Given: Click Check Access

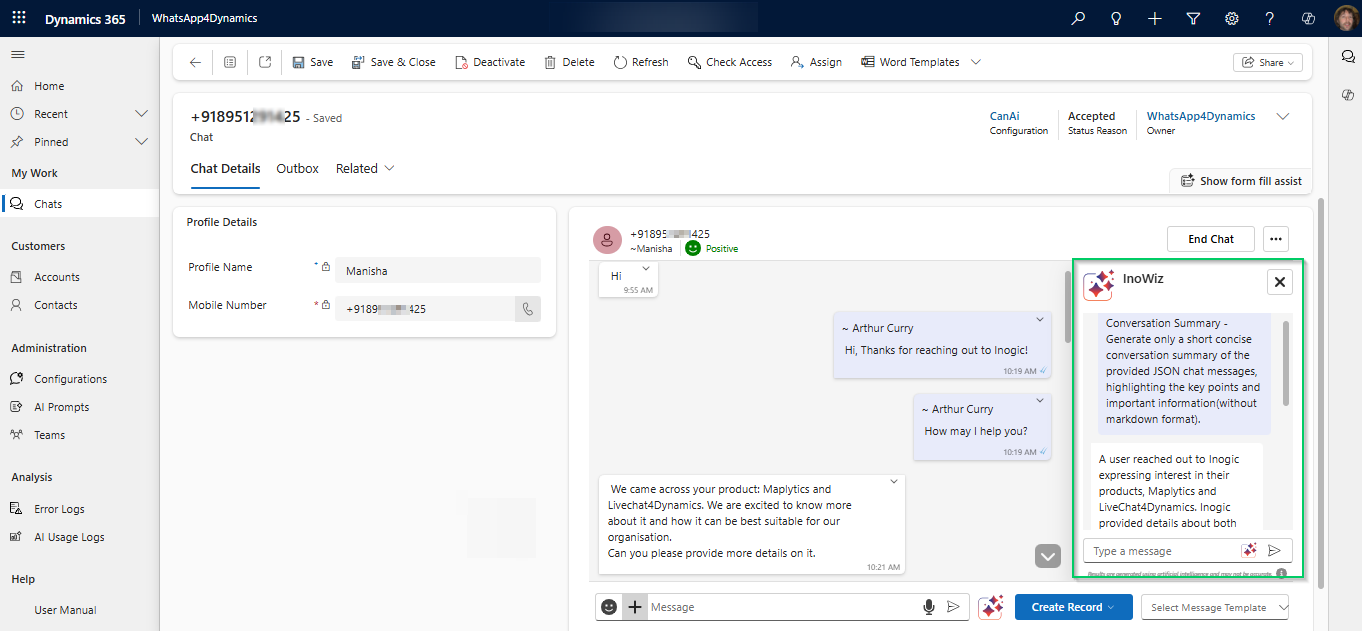Looking at the screenshot, I should click(729, 62).
